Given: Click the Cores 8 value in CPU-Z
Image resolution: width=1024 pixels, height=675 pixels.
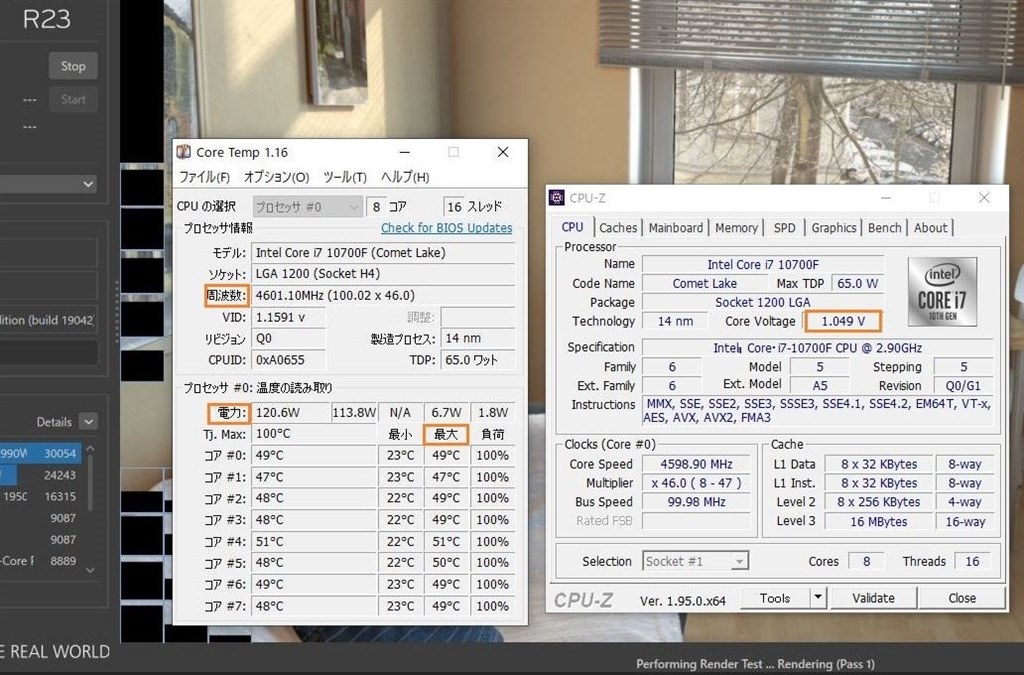Looking at the screenshot, I should click(x=866, y=561).
